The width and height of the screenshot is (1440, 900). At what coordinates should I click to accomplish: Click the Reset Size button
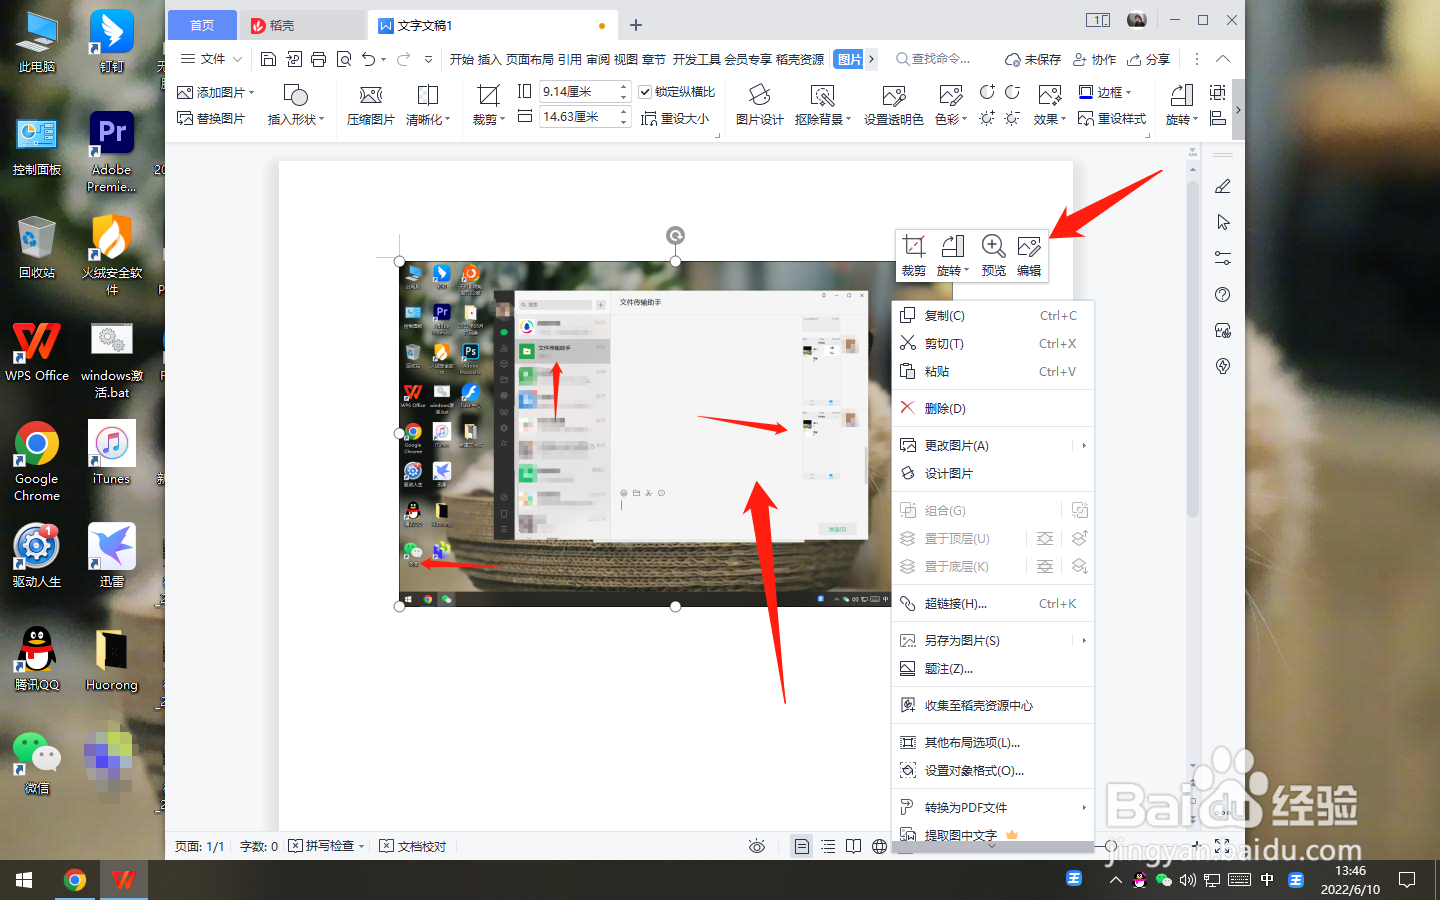click(x=675, y=118)
